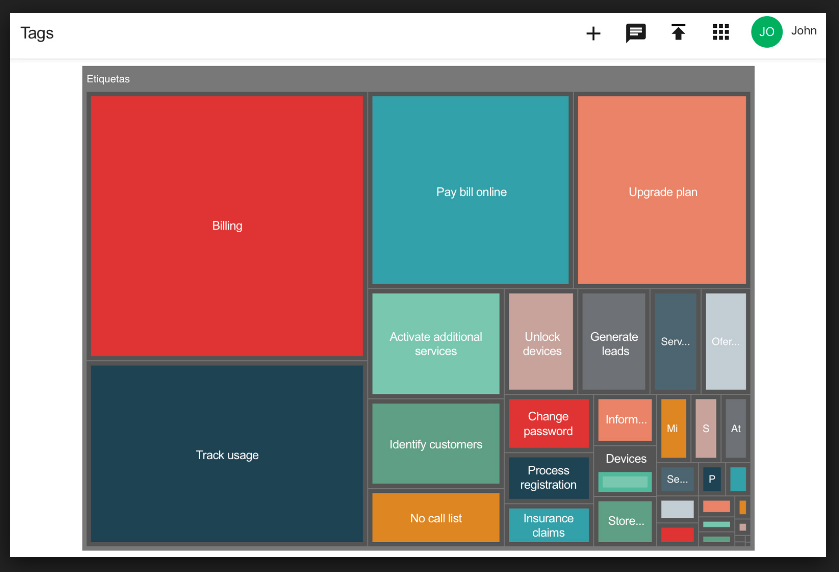The width and height of the screenshot is (839, 572).
Task: Open the apps grid icon
Action: (x=721, y=33)
